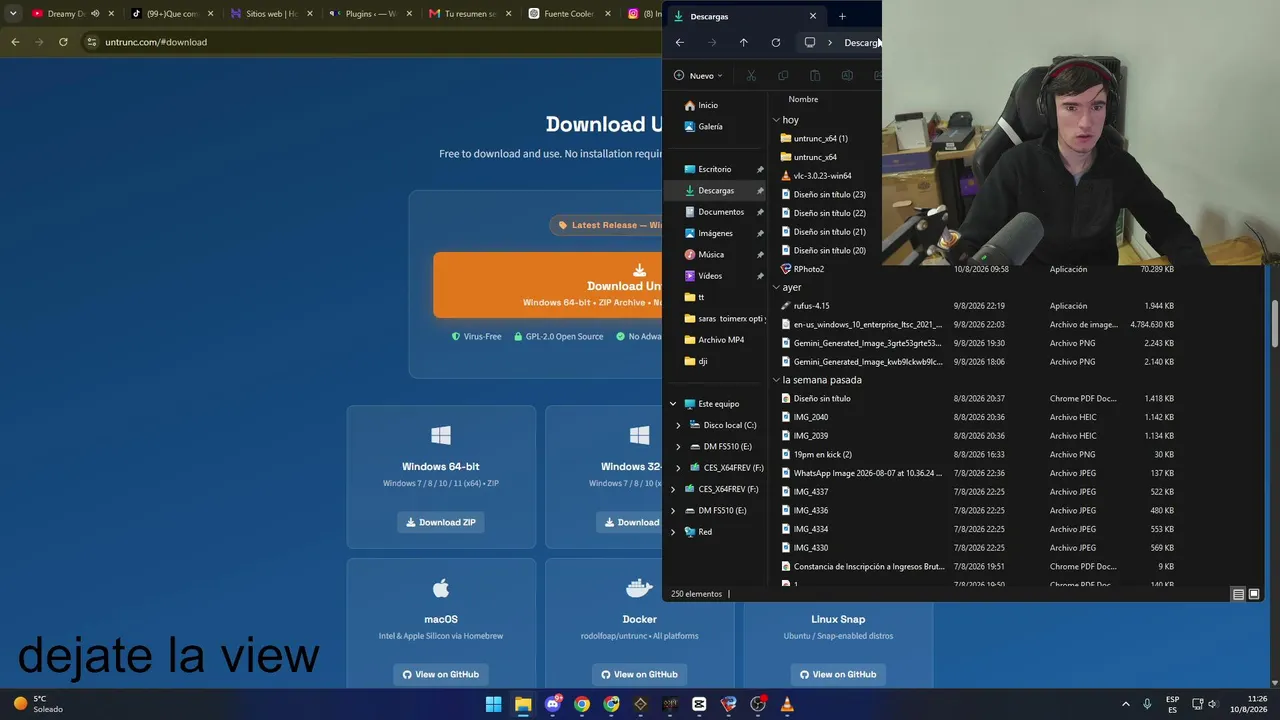This screenshot has height=720, width=1280.
Task: Open VLC media player from the taskbar
Action: (x=787, y=704)
